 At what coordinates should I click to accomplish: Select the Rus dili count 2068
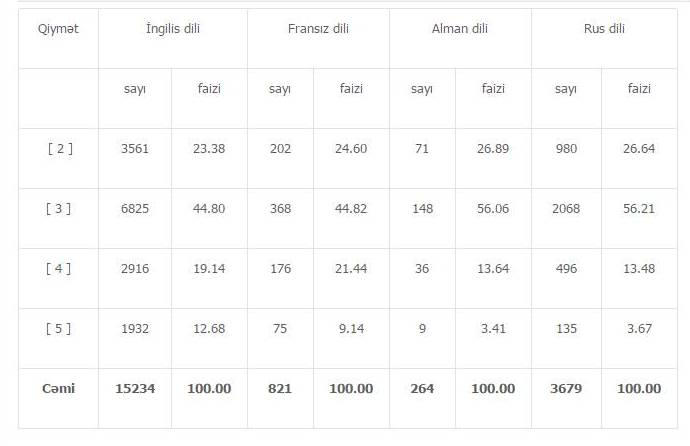click(566, 209)
